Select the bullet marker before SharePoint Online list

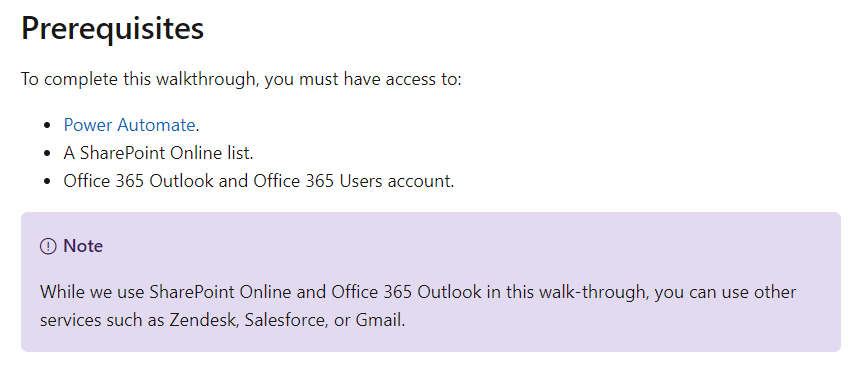pyautogui.click(x=48, y=154)
